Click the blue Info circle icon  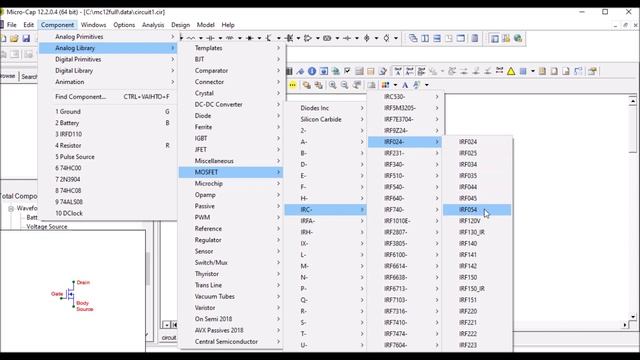[312, 71]
